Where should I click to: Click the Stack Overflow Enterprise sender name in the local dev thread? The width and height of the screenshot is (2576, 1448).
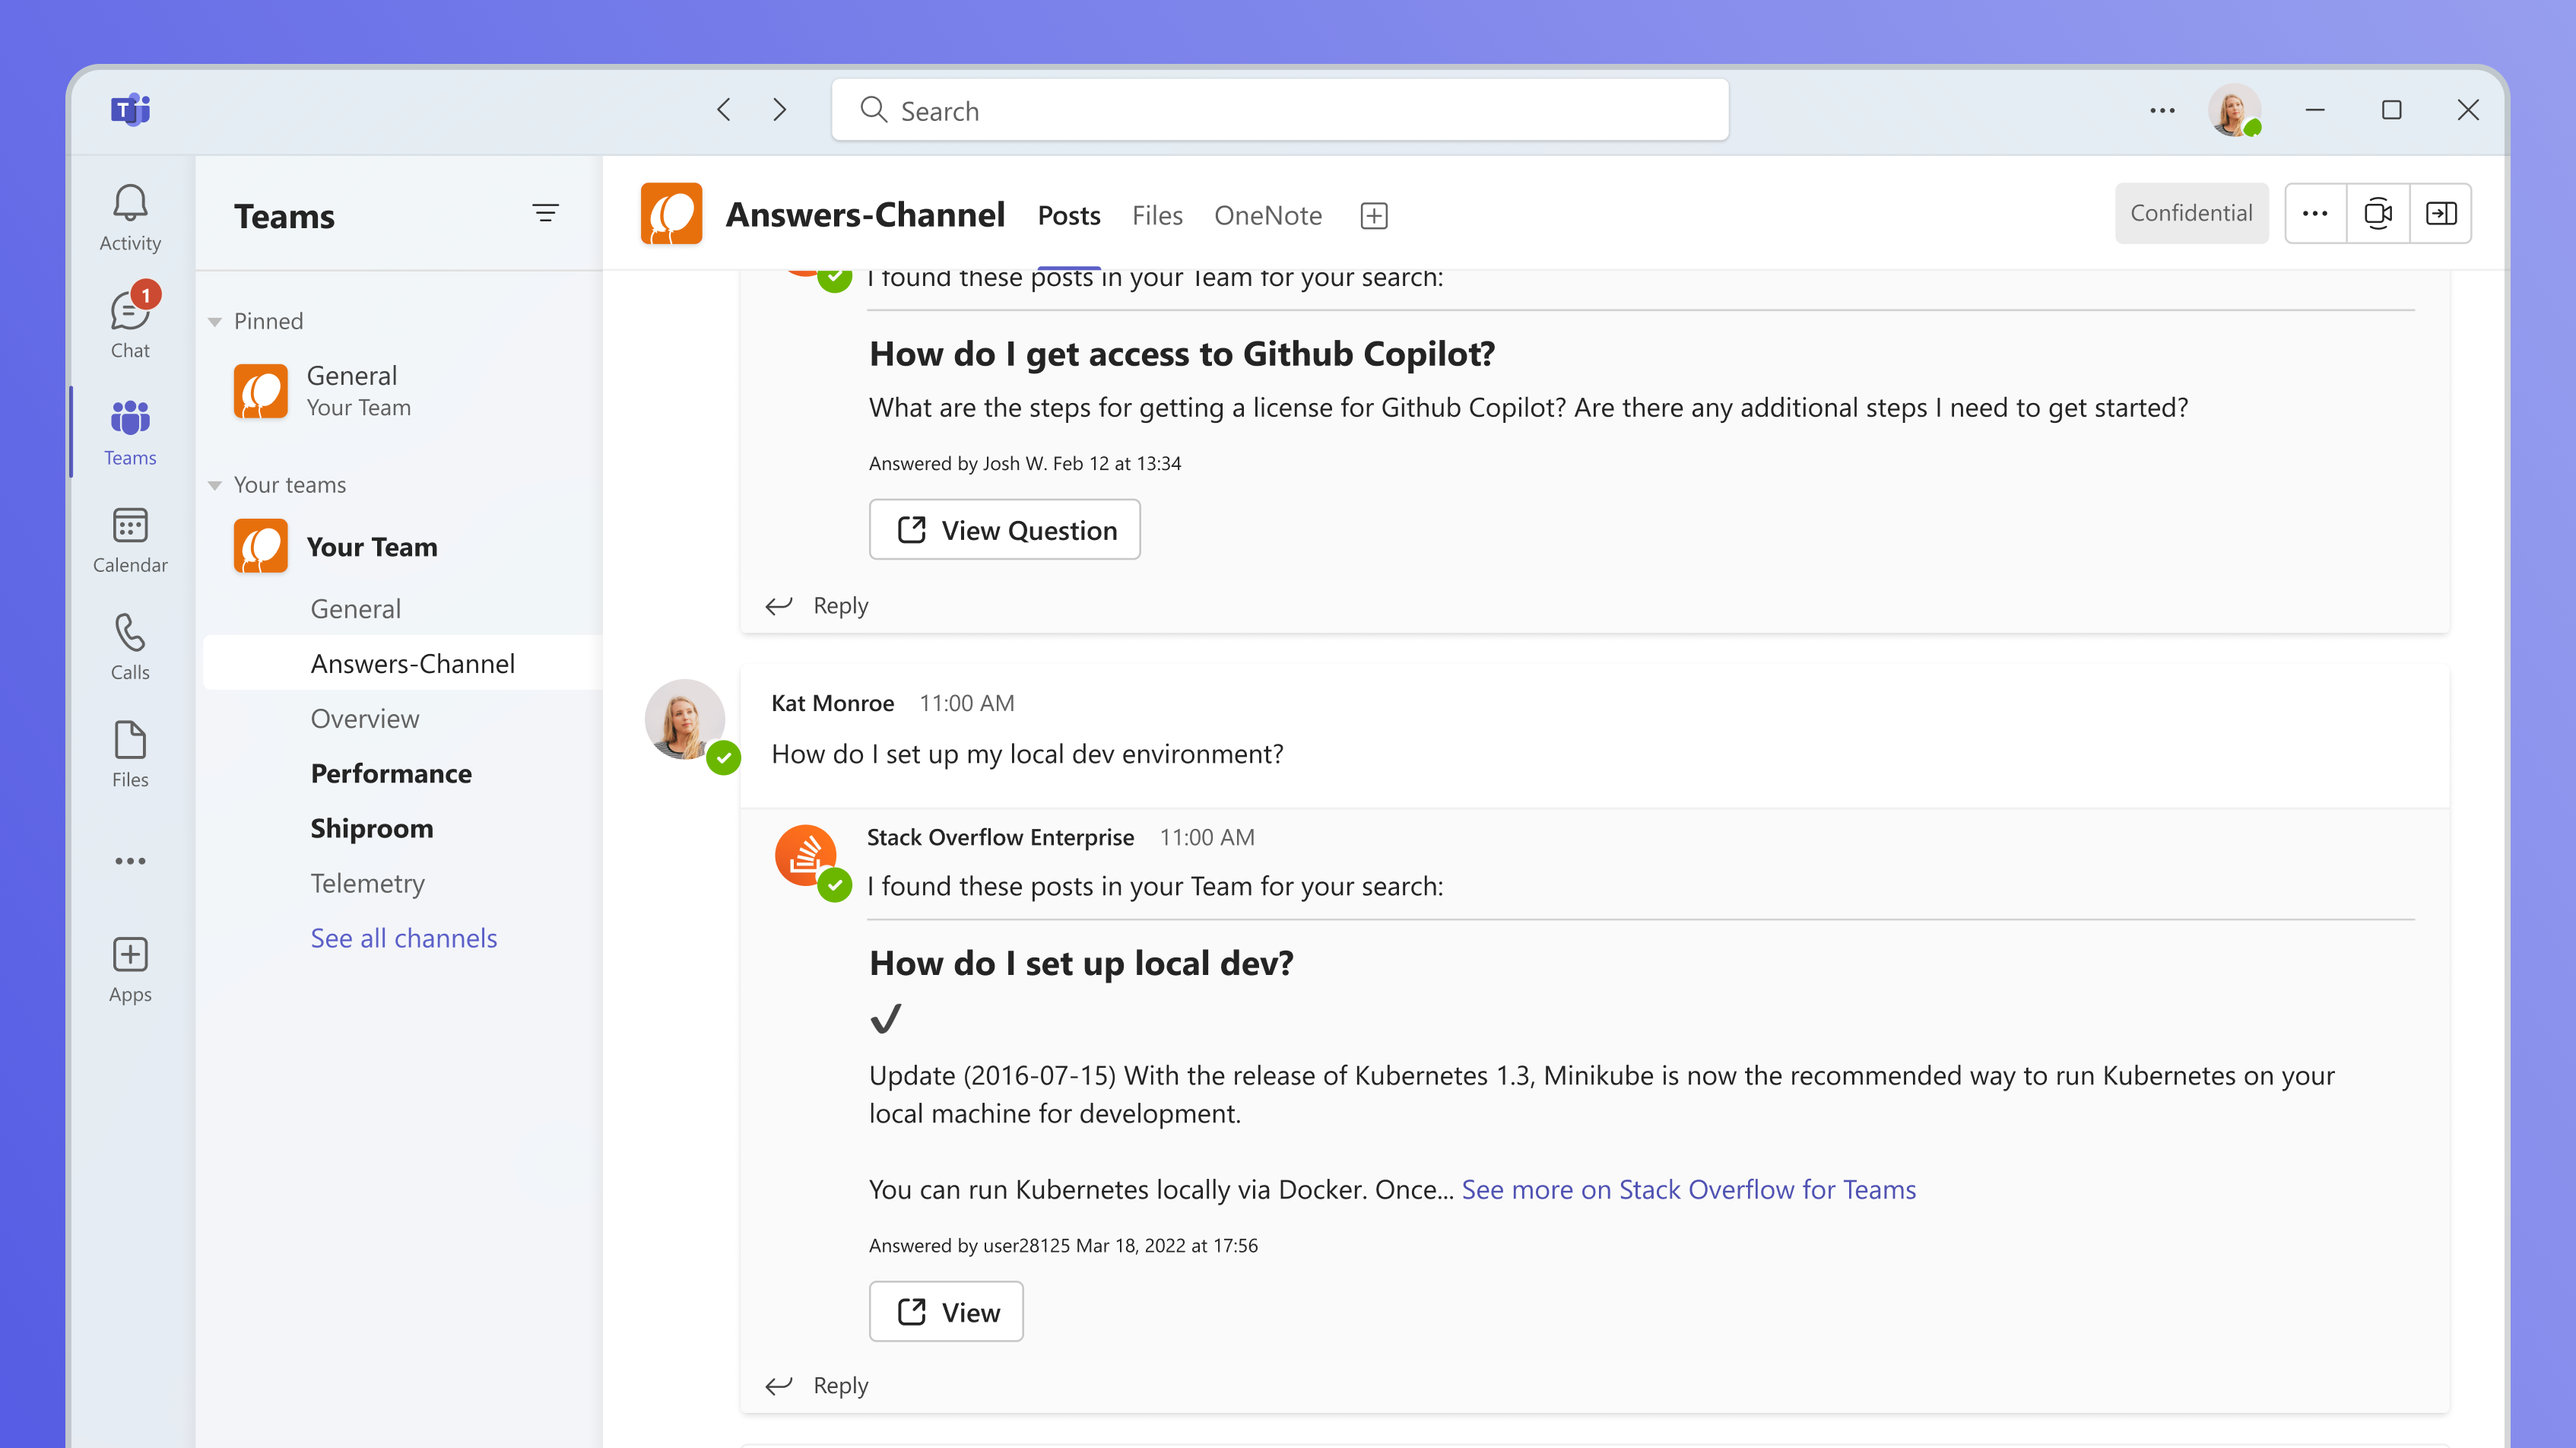point(1000,837)
